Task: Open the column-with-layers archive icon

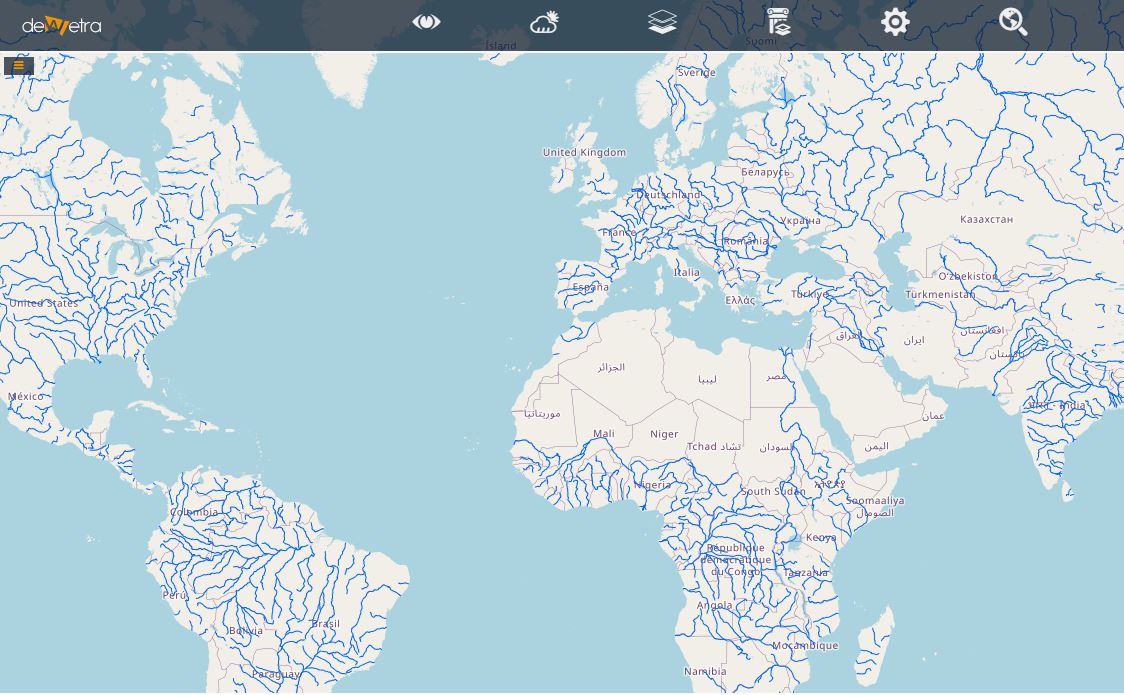Action: click(x=778, y=22)
